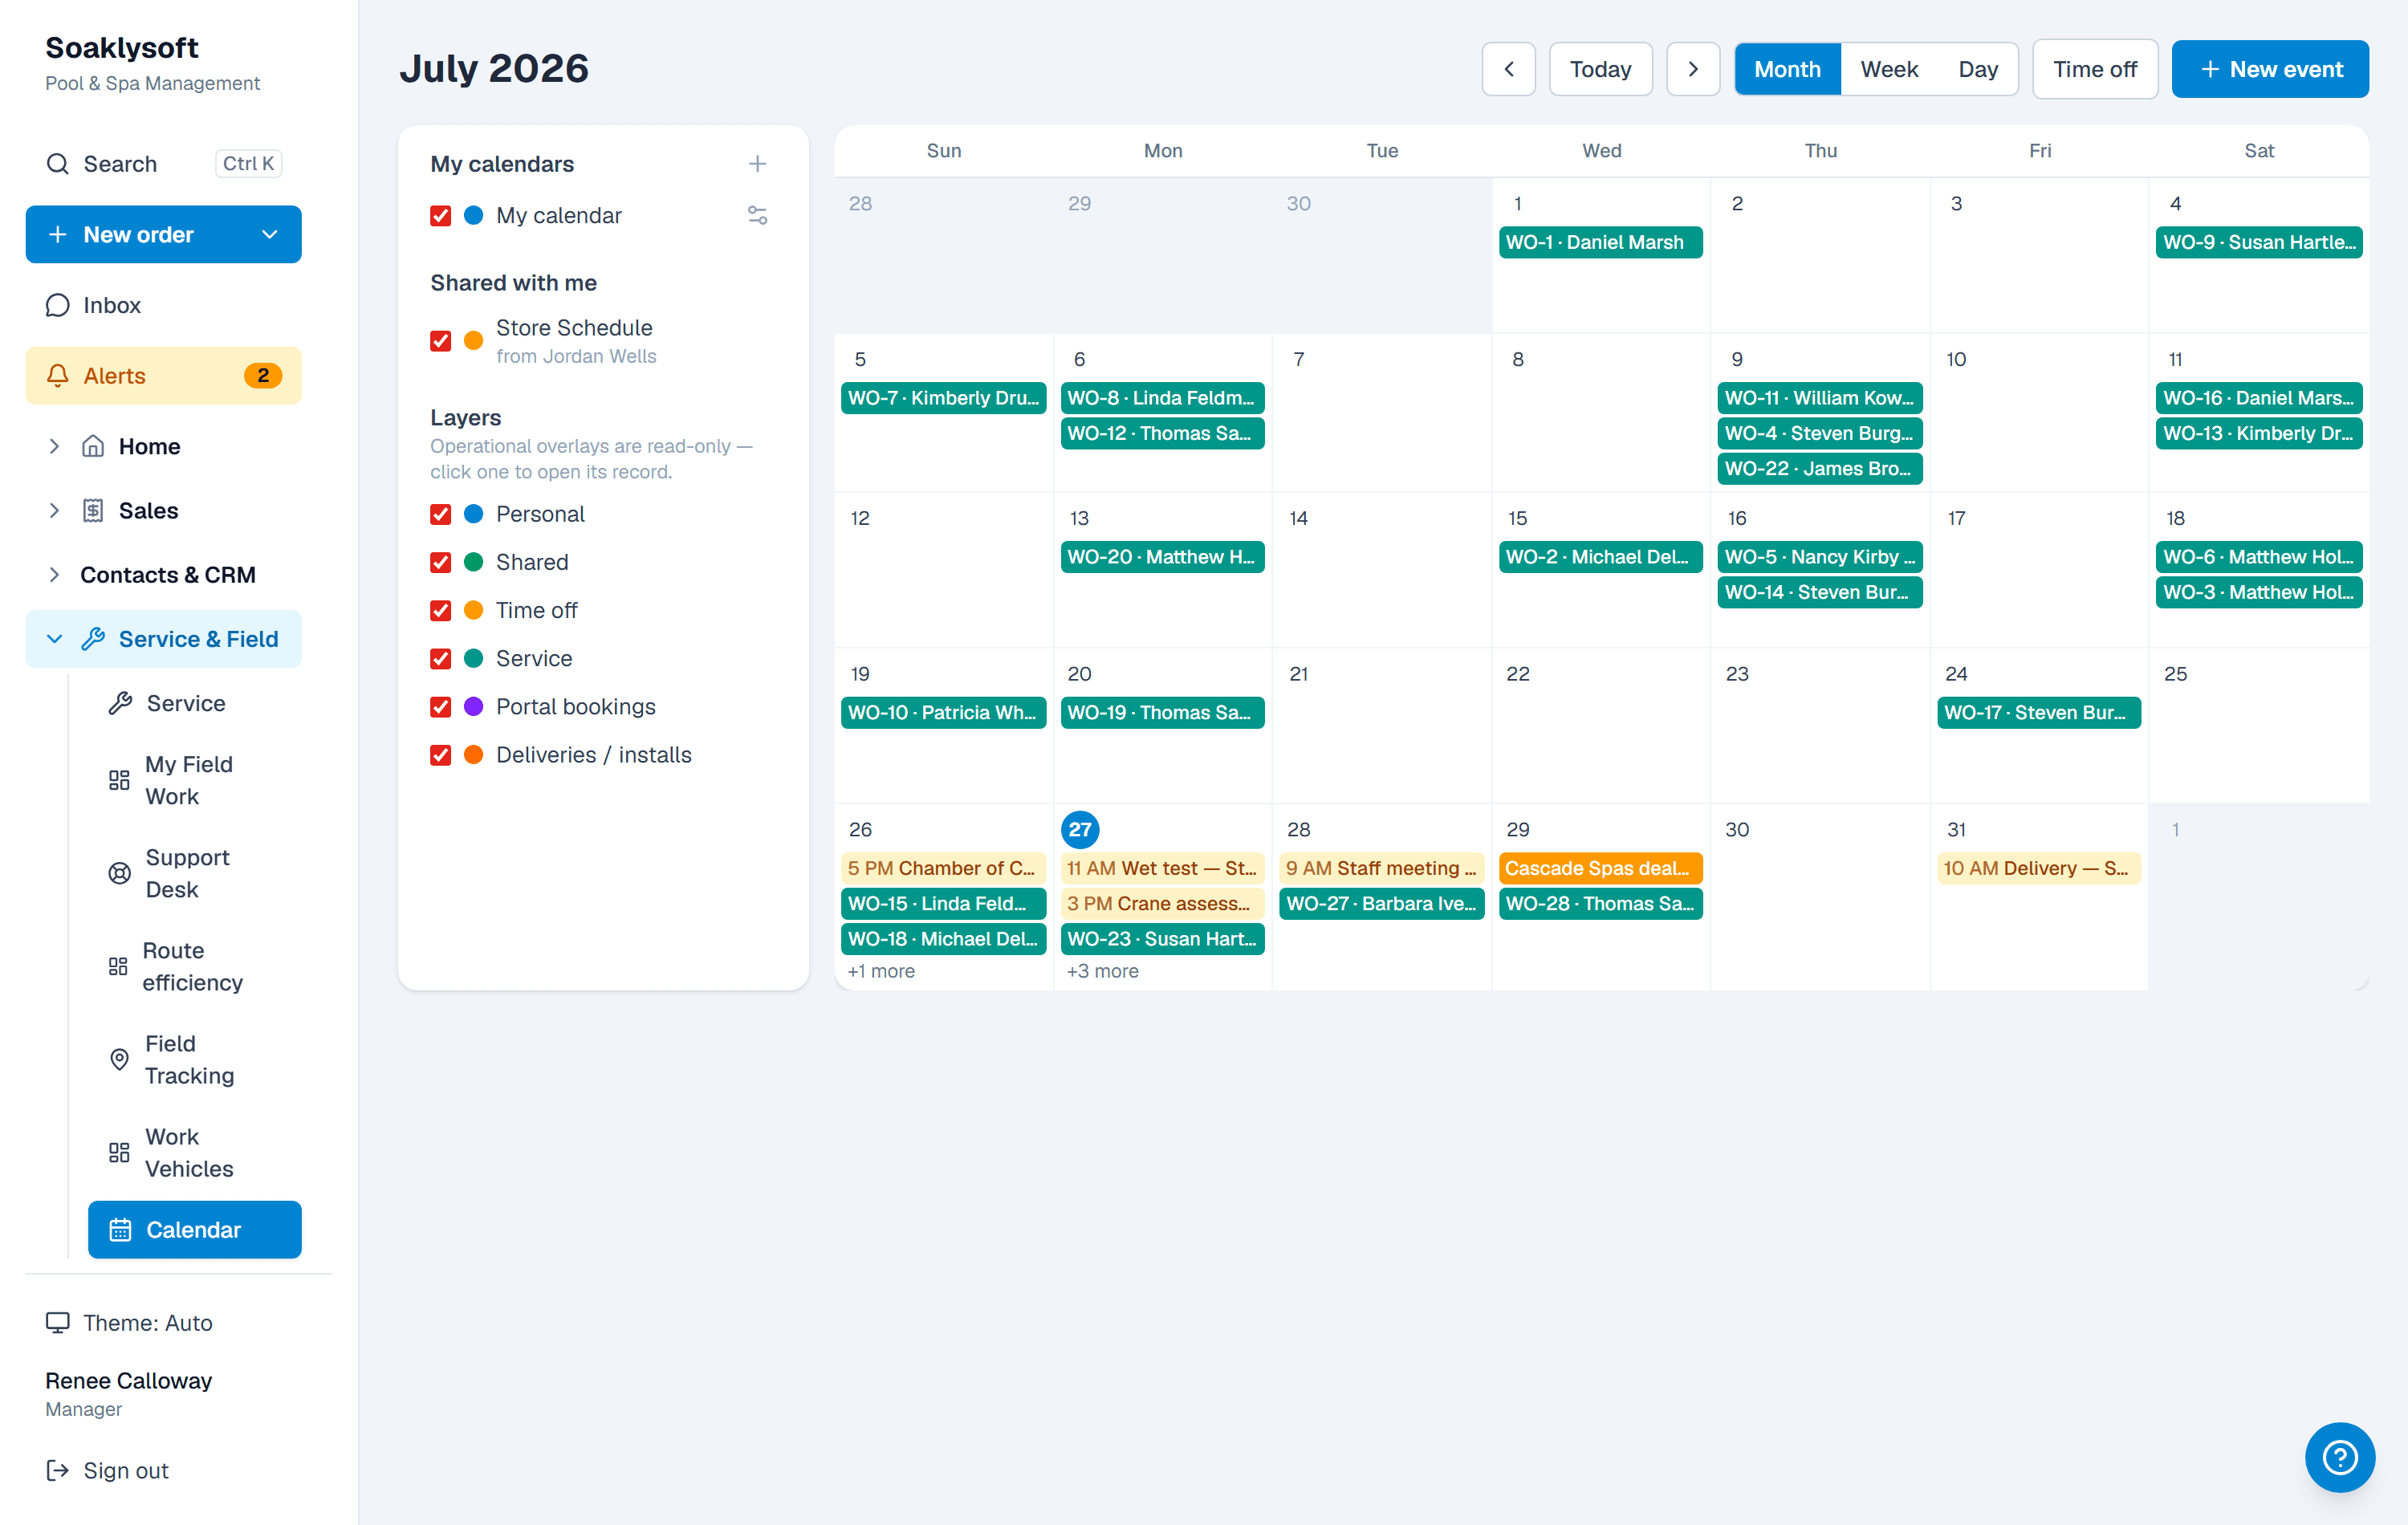
Task: Change Theme: Auto setting
Action: pyautogui.click(x=148, y=1323)
